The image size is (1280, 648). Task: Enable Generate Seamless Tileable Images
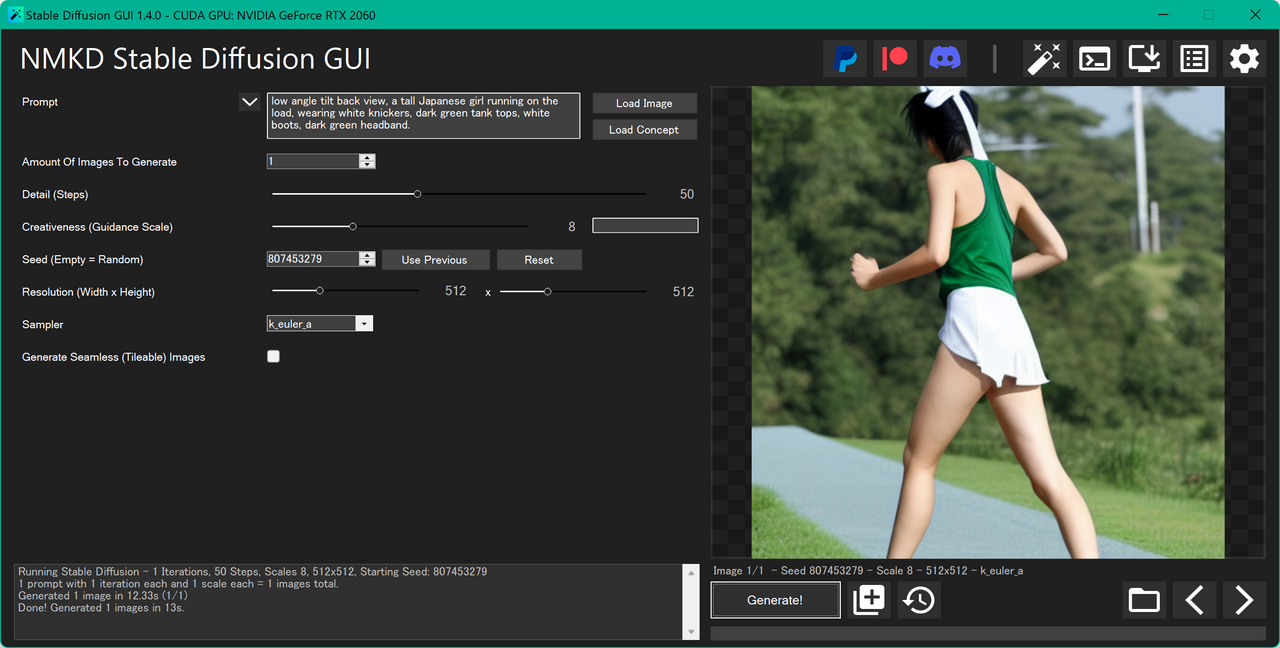click(x=273, y=356)
